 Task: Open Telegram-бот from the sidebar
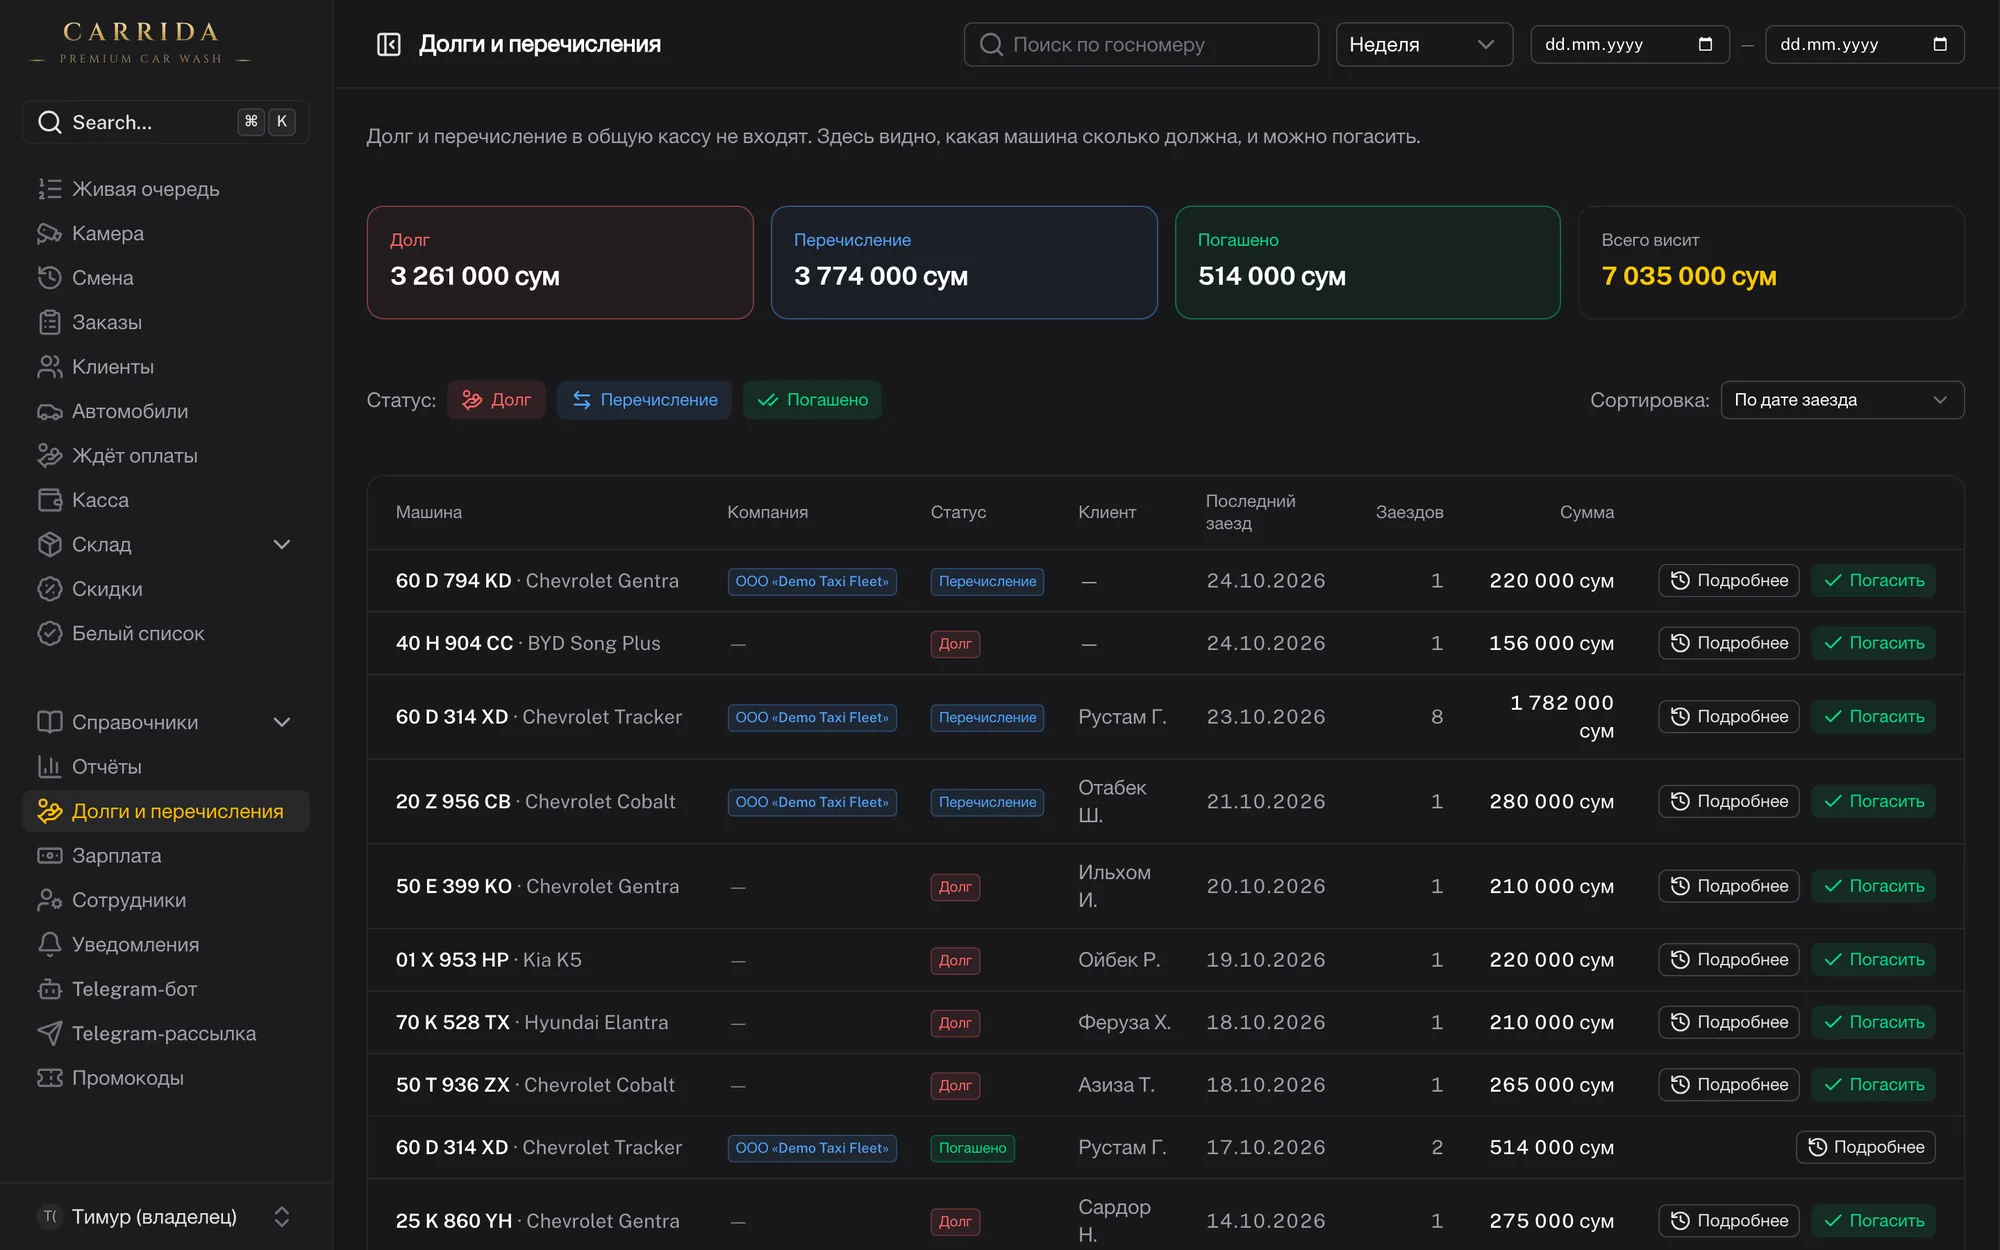166,989
